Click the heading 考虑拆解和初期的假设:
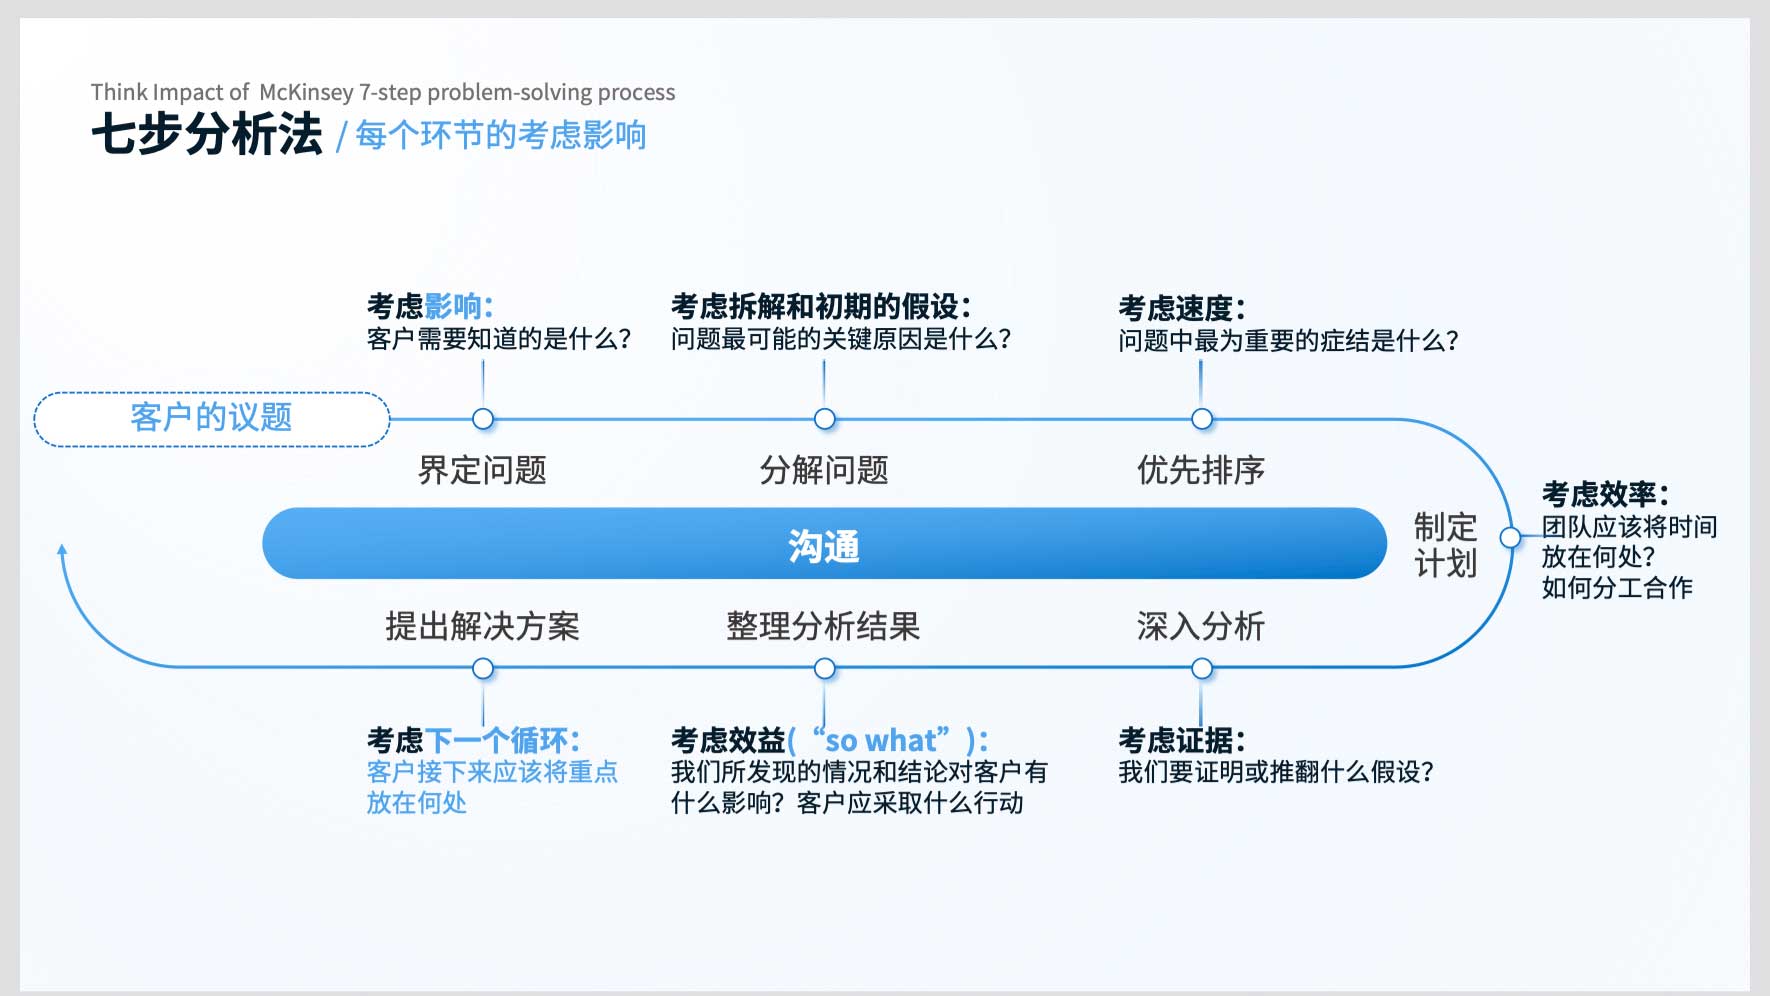 [821, 306]
